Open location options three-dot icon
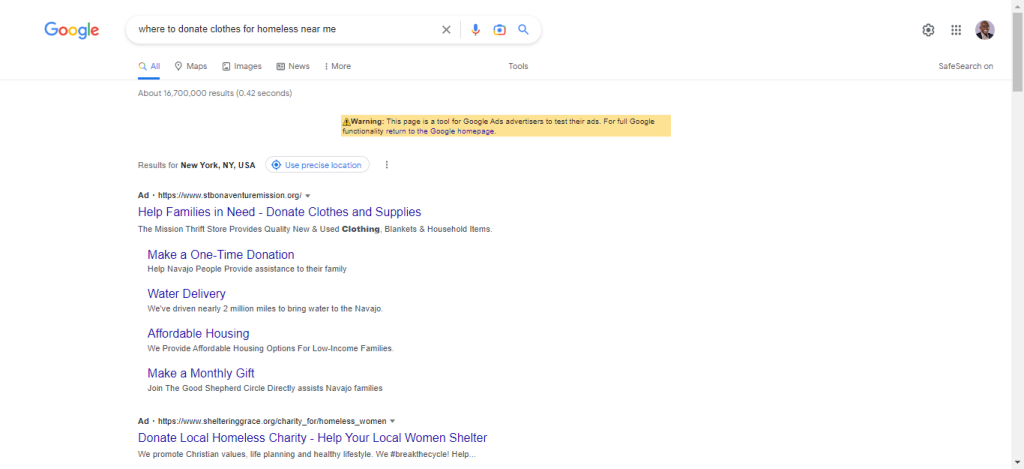This screenshot has height=469, width=1024. coord(387,165)
